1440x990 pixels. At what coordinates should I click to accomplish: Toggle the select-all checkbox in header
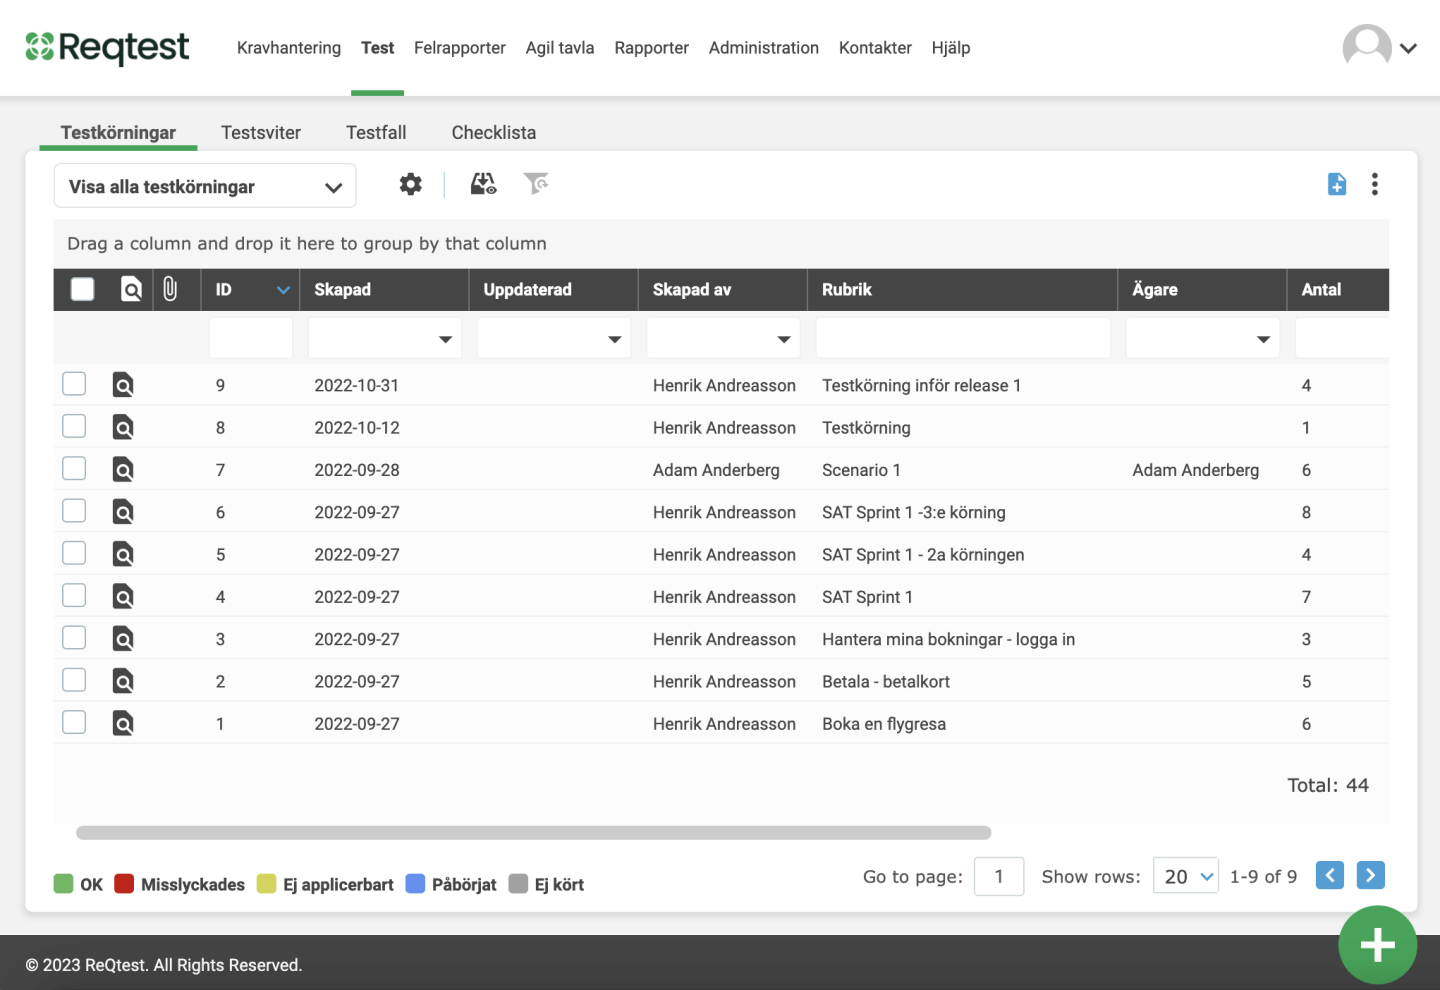83,290
